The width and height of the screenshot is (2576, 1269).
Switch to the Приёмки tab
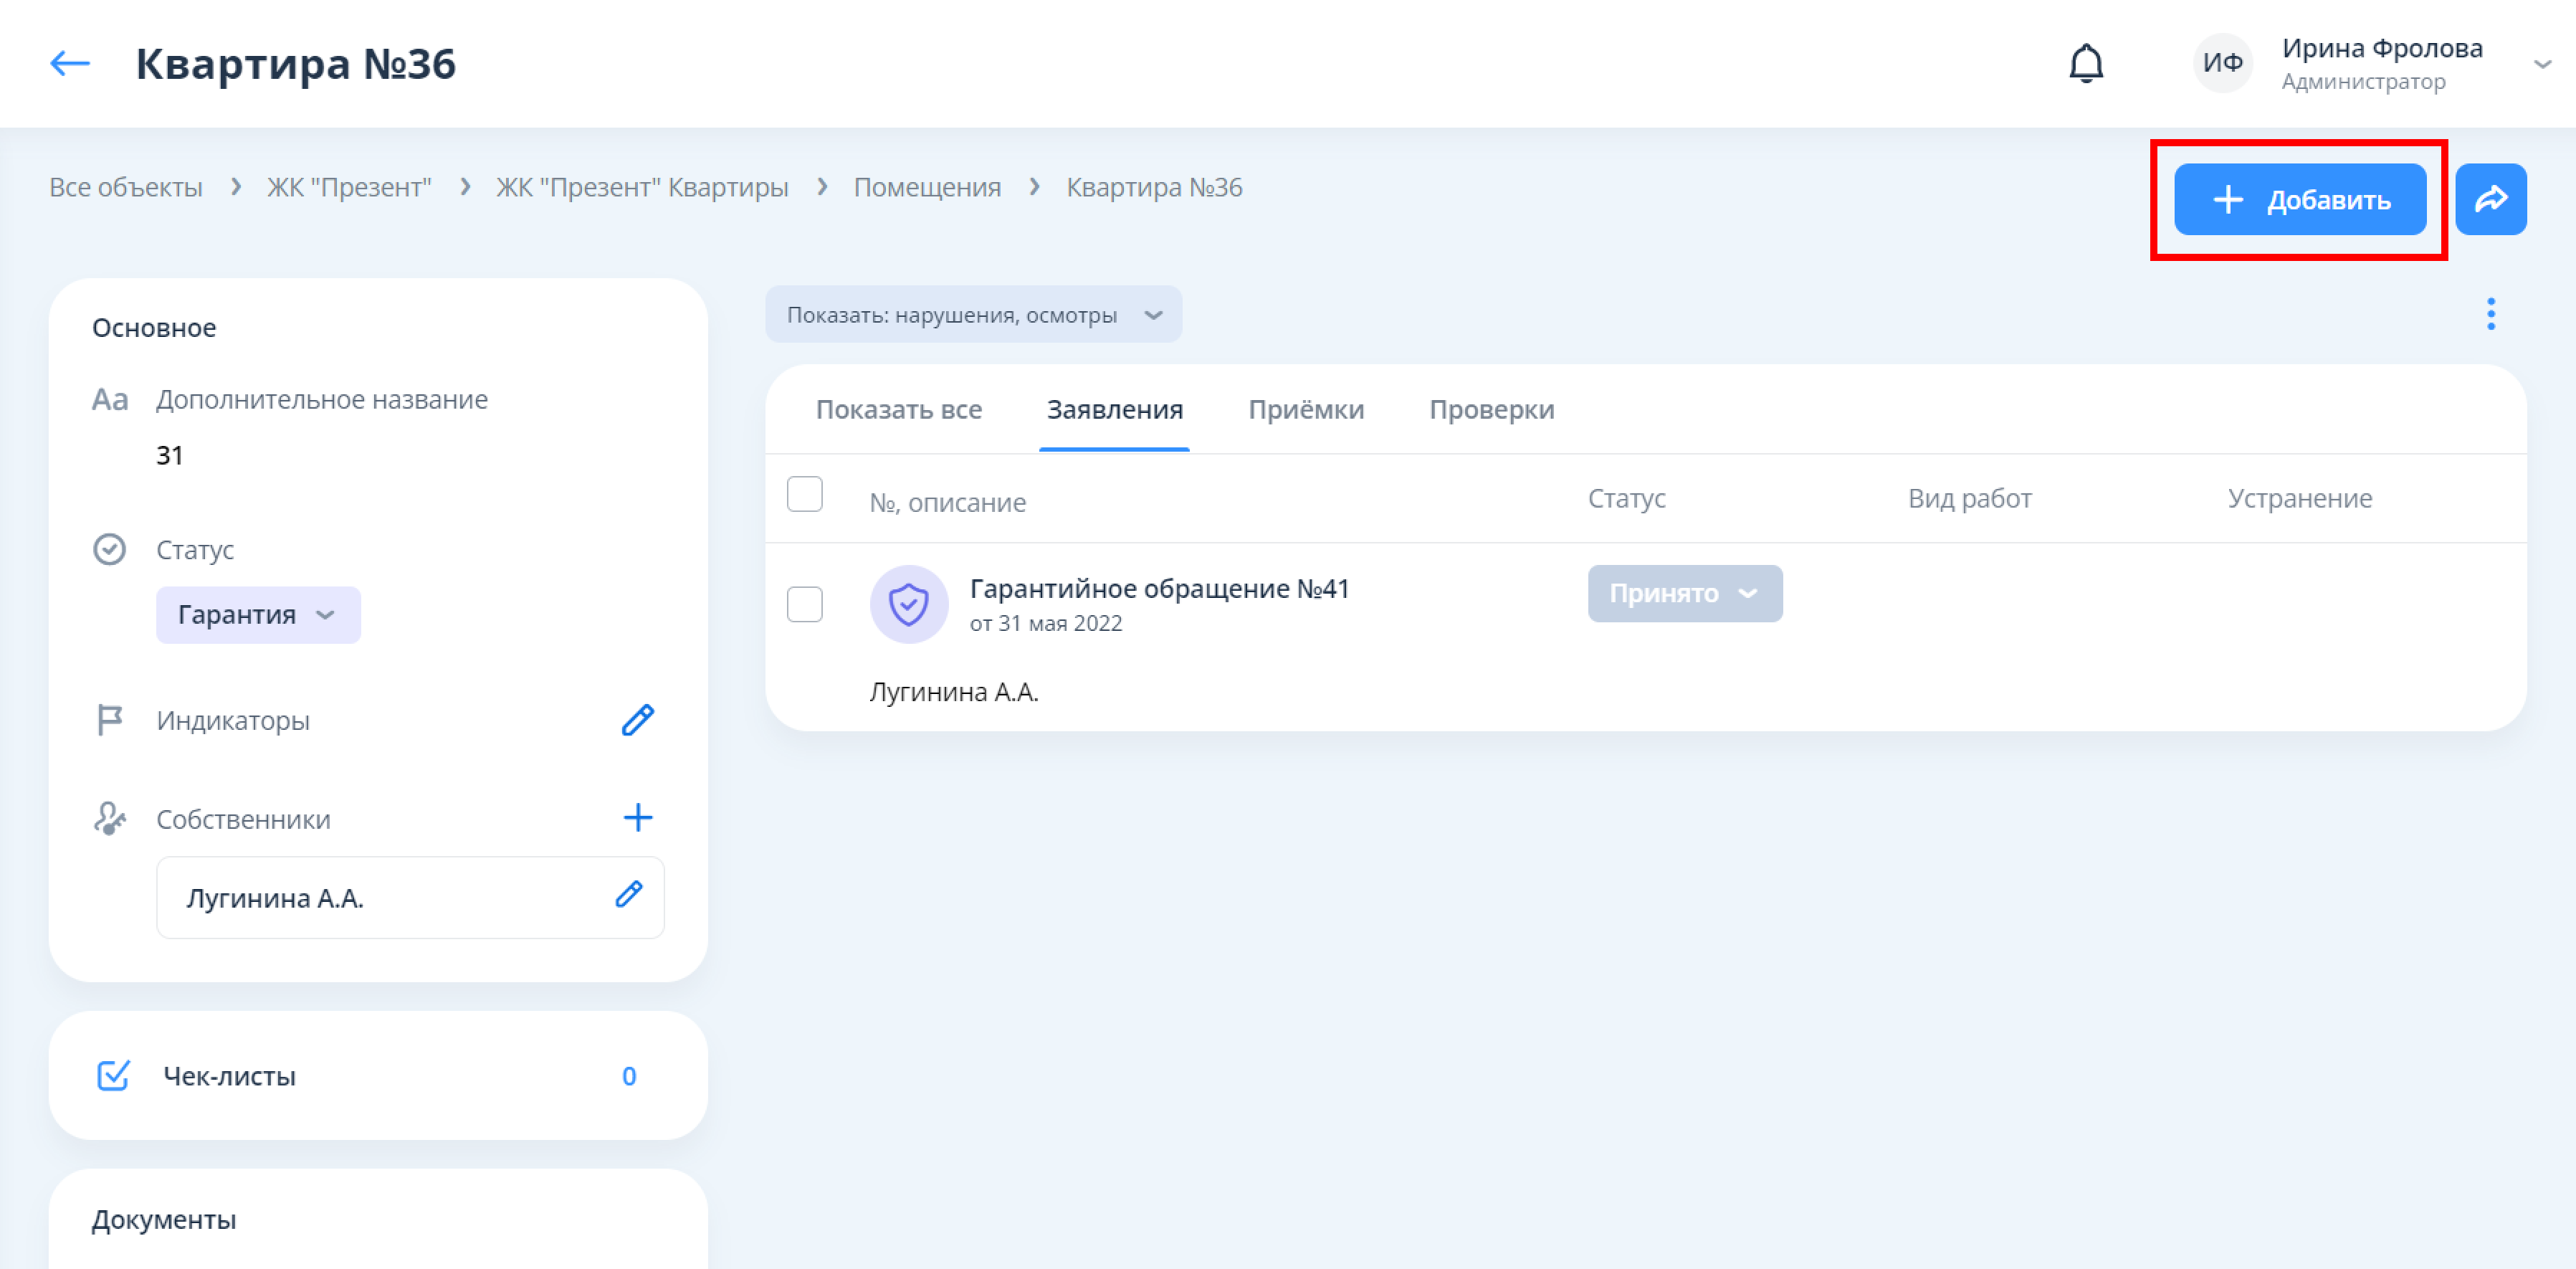tap(1305, 410)
